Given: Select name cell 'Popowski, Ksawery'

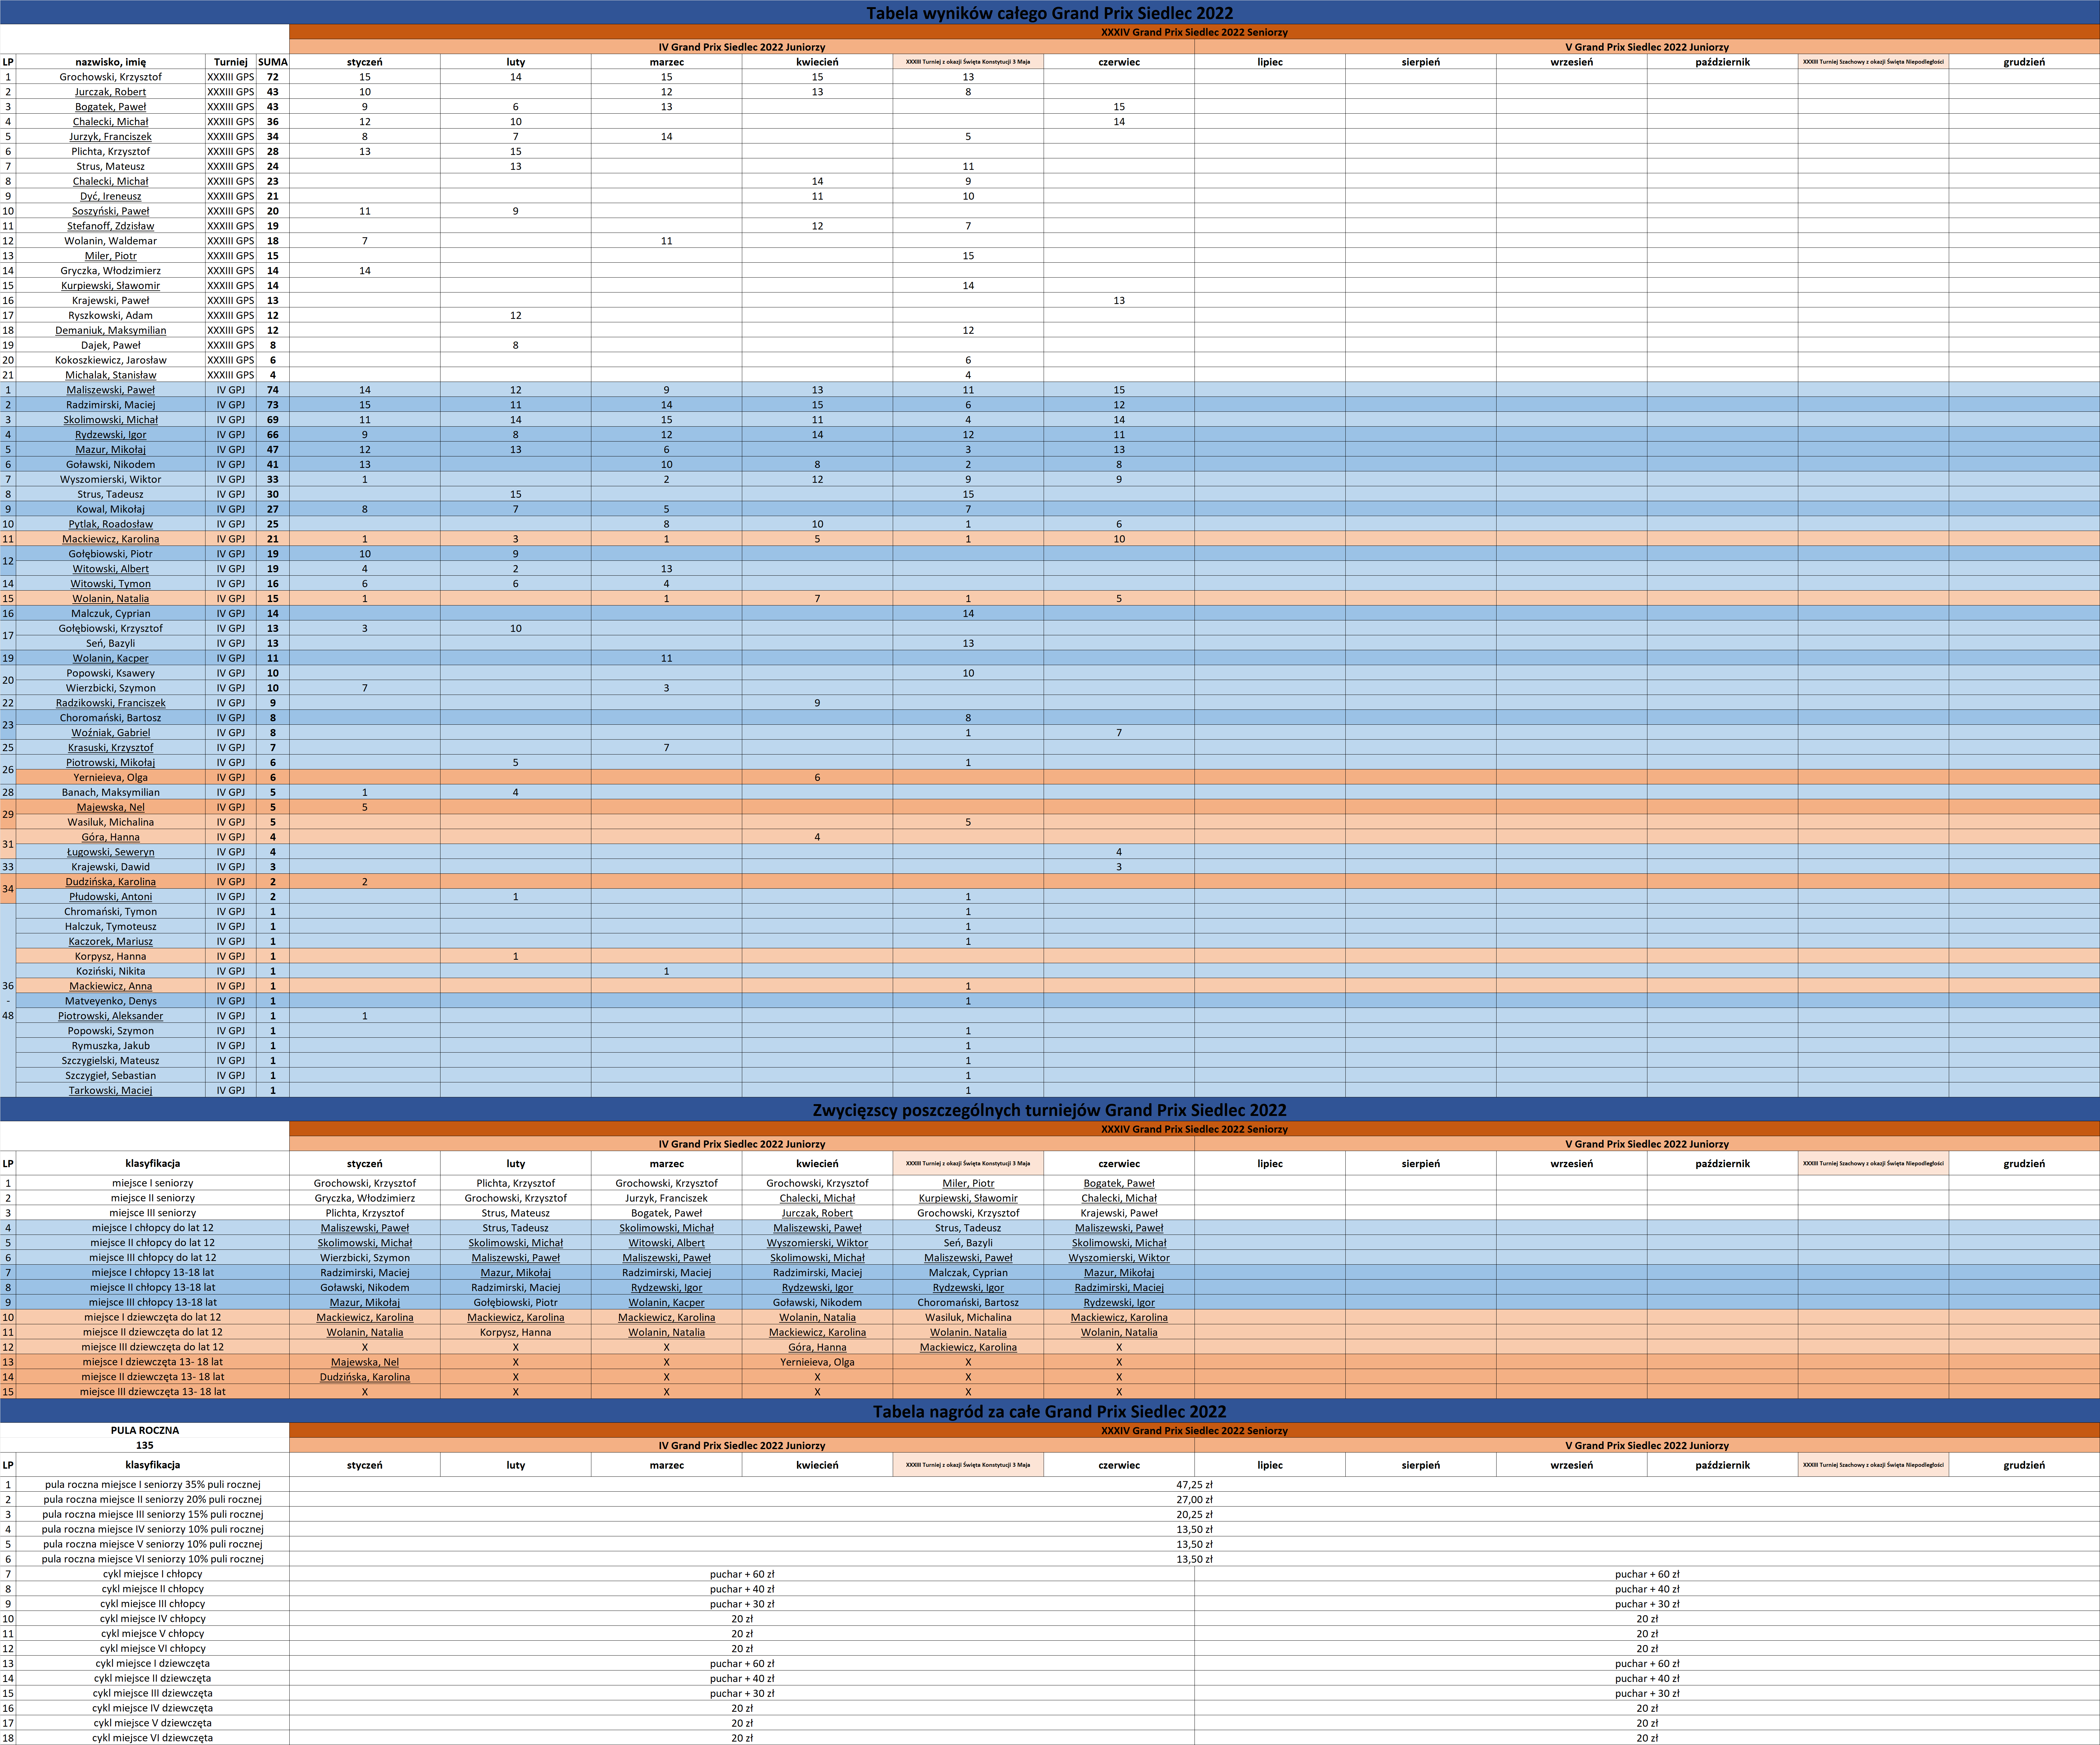Looking at the screenshot, I should point(110,673).
